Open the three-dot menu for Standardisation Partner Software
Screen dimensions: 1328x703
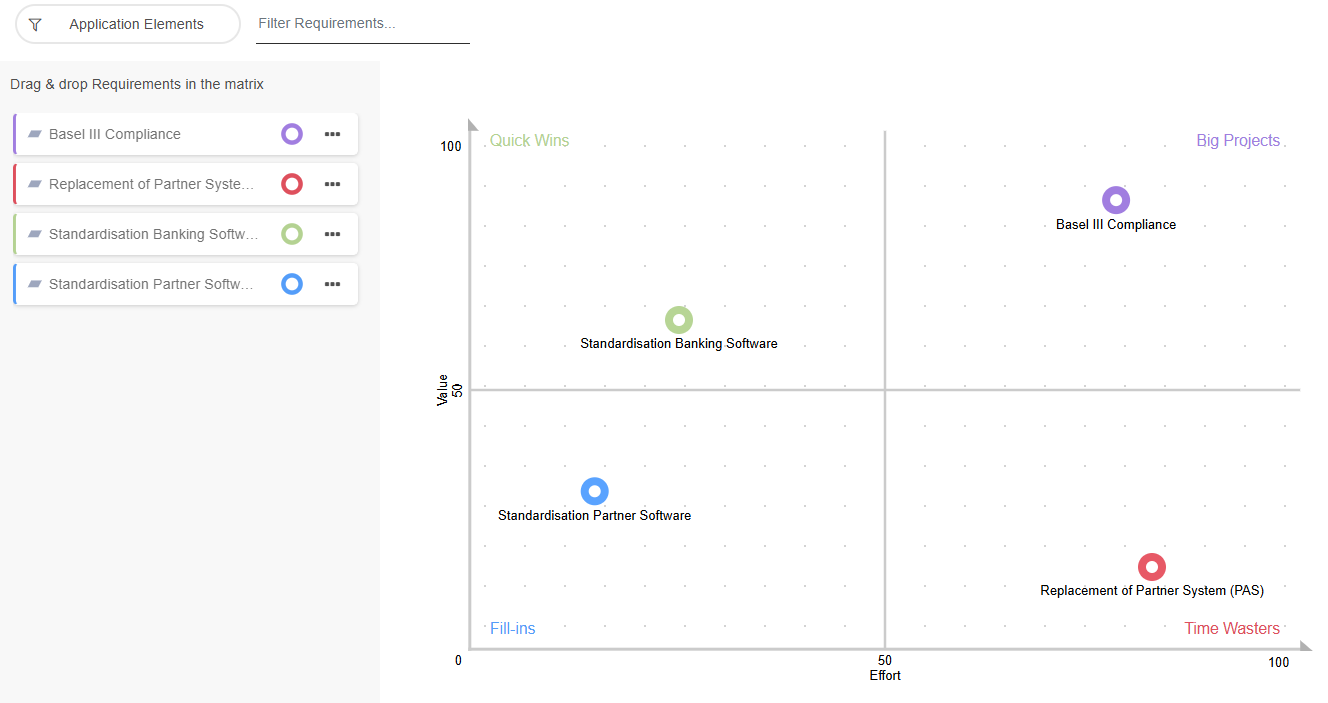333,284
